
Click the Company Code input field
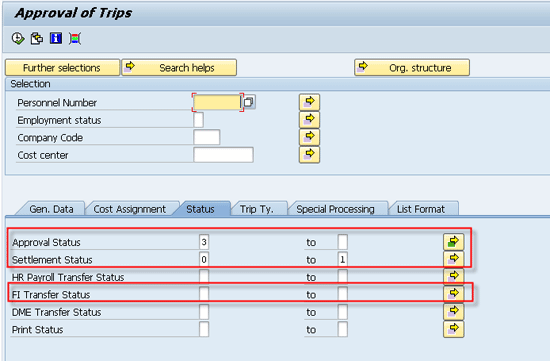point(207,137)
